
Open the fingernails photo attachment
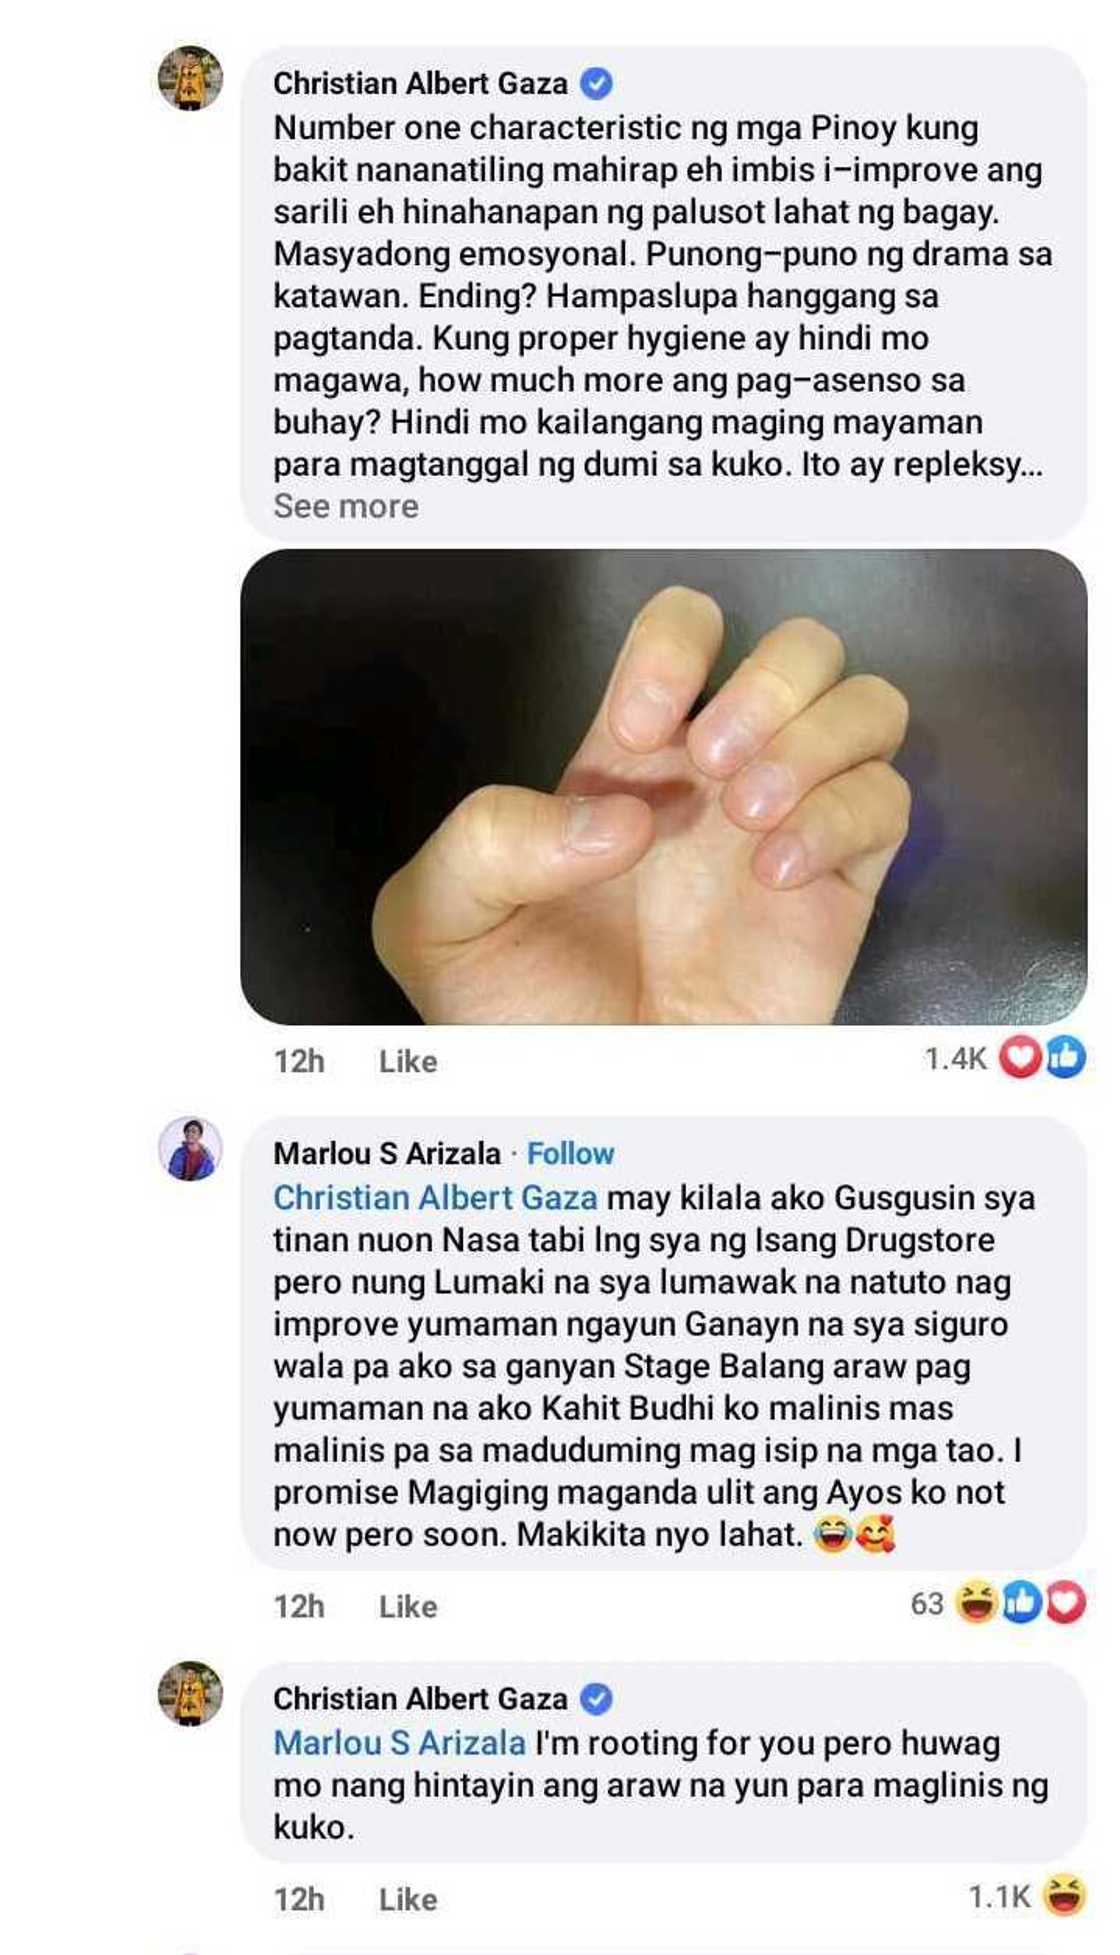click(x=664, y=787)
